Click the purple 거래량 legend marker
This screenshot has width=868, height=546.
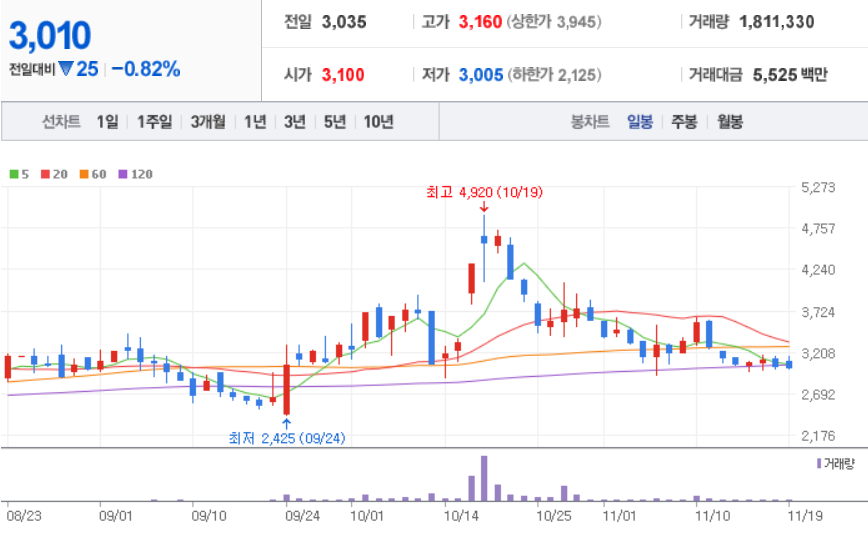coord(819,463)
